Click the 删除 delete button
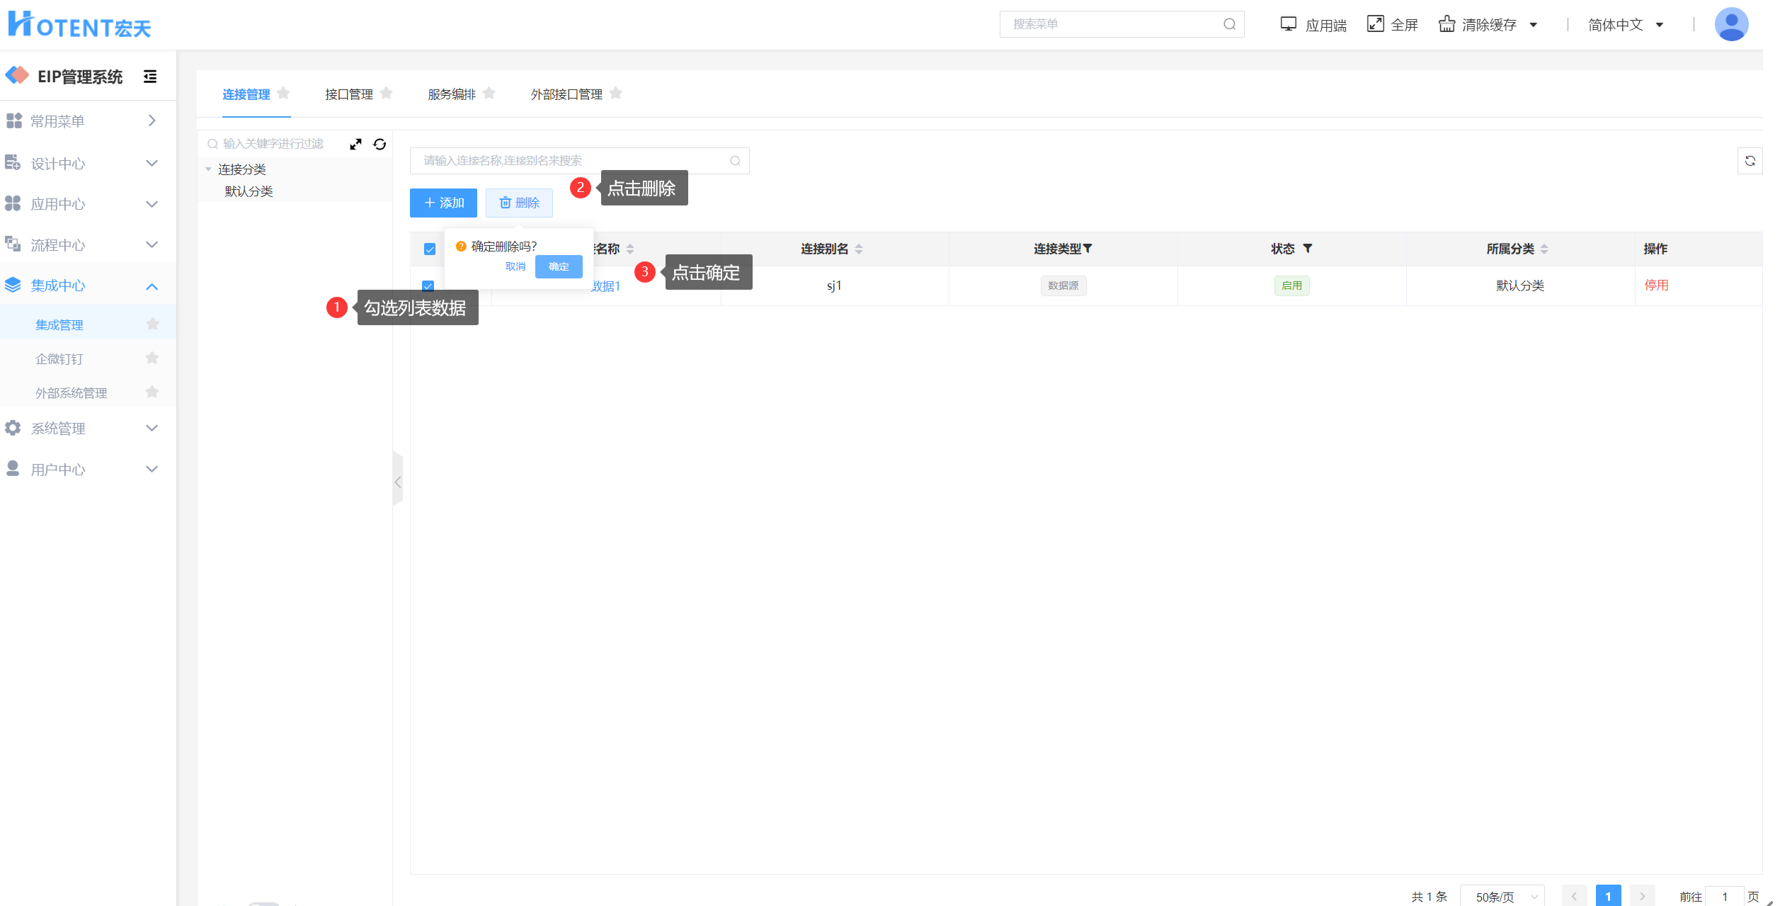Viewport: 1780px width, 906px height. tap(519, 203)
